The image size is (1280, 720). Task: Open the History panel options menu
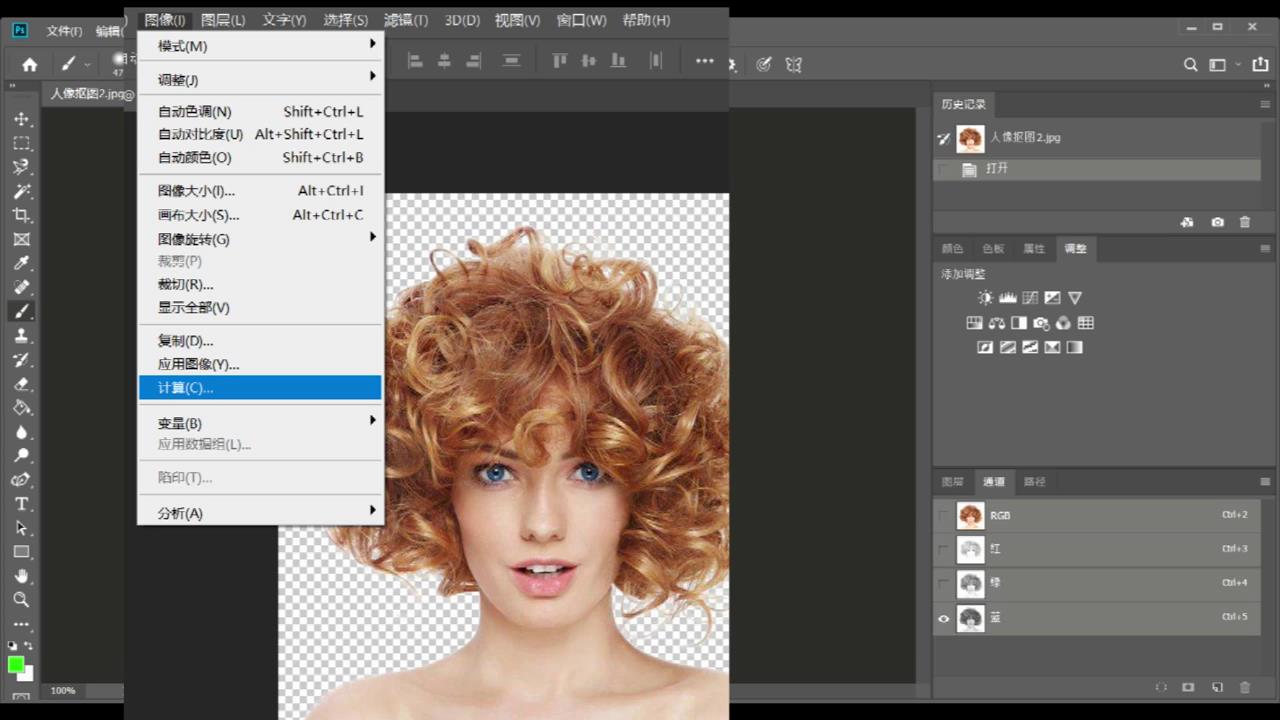(1265, 104)
